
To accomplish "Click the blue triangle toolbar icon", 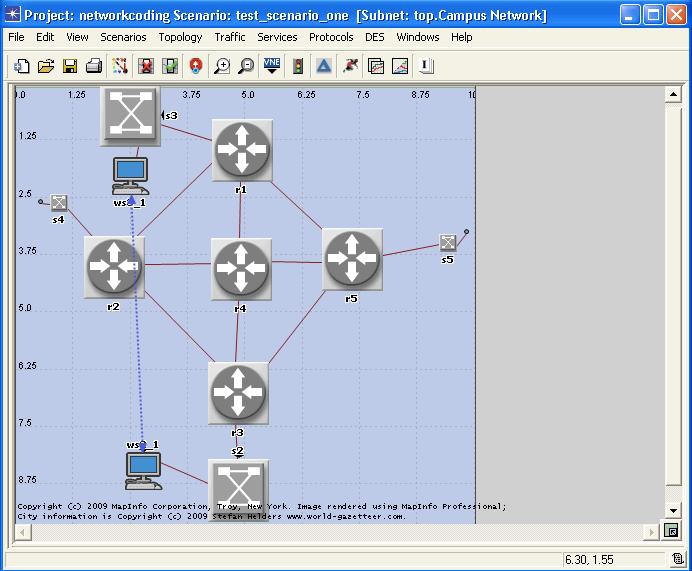I will tap(323, 66).
